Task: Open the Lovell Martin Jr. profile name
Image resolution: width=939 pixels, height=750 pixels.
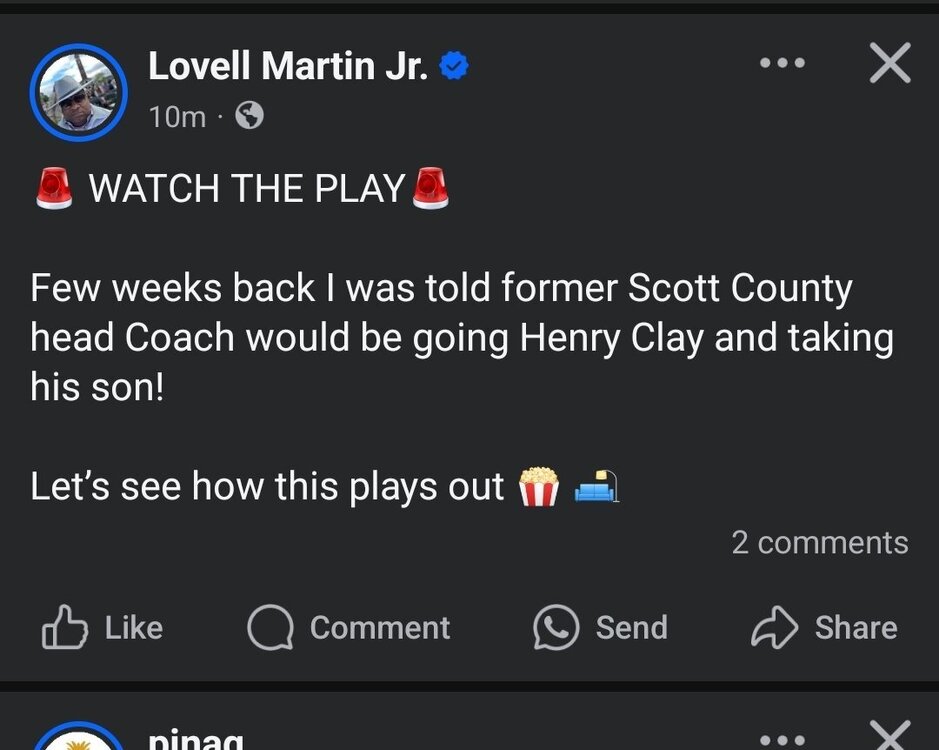Action: click(x=288, y=65)
